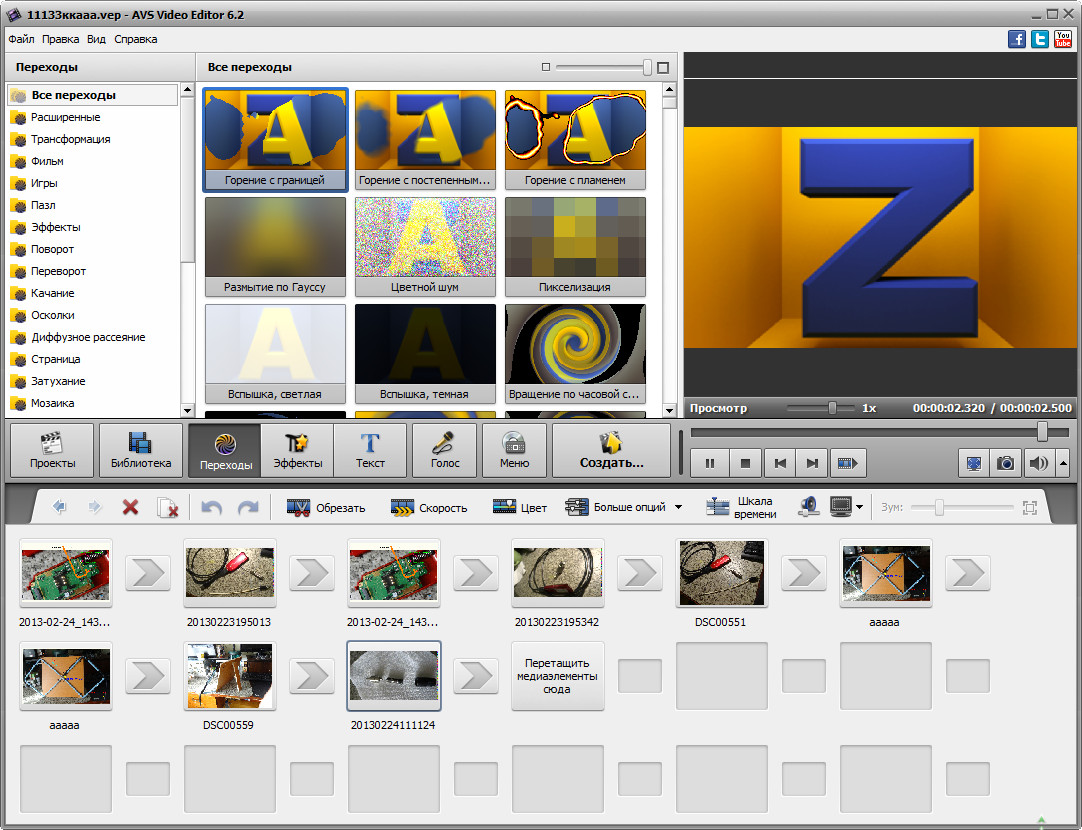
Task: Open the monitor view dropdown arrow
Action: point(859,507)
